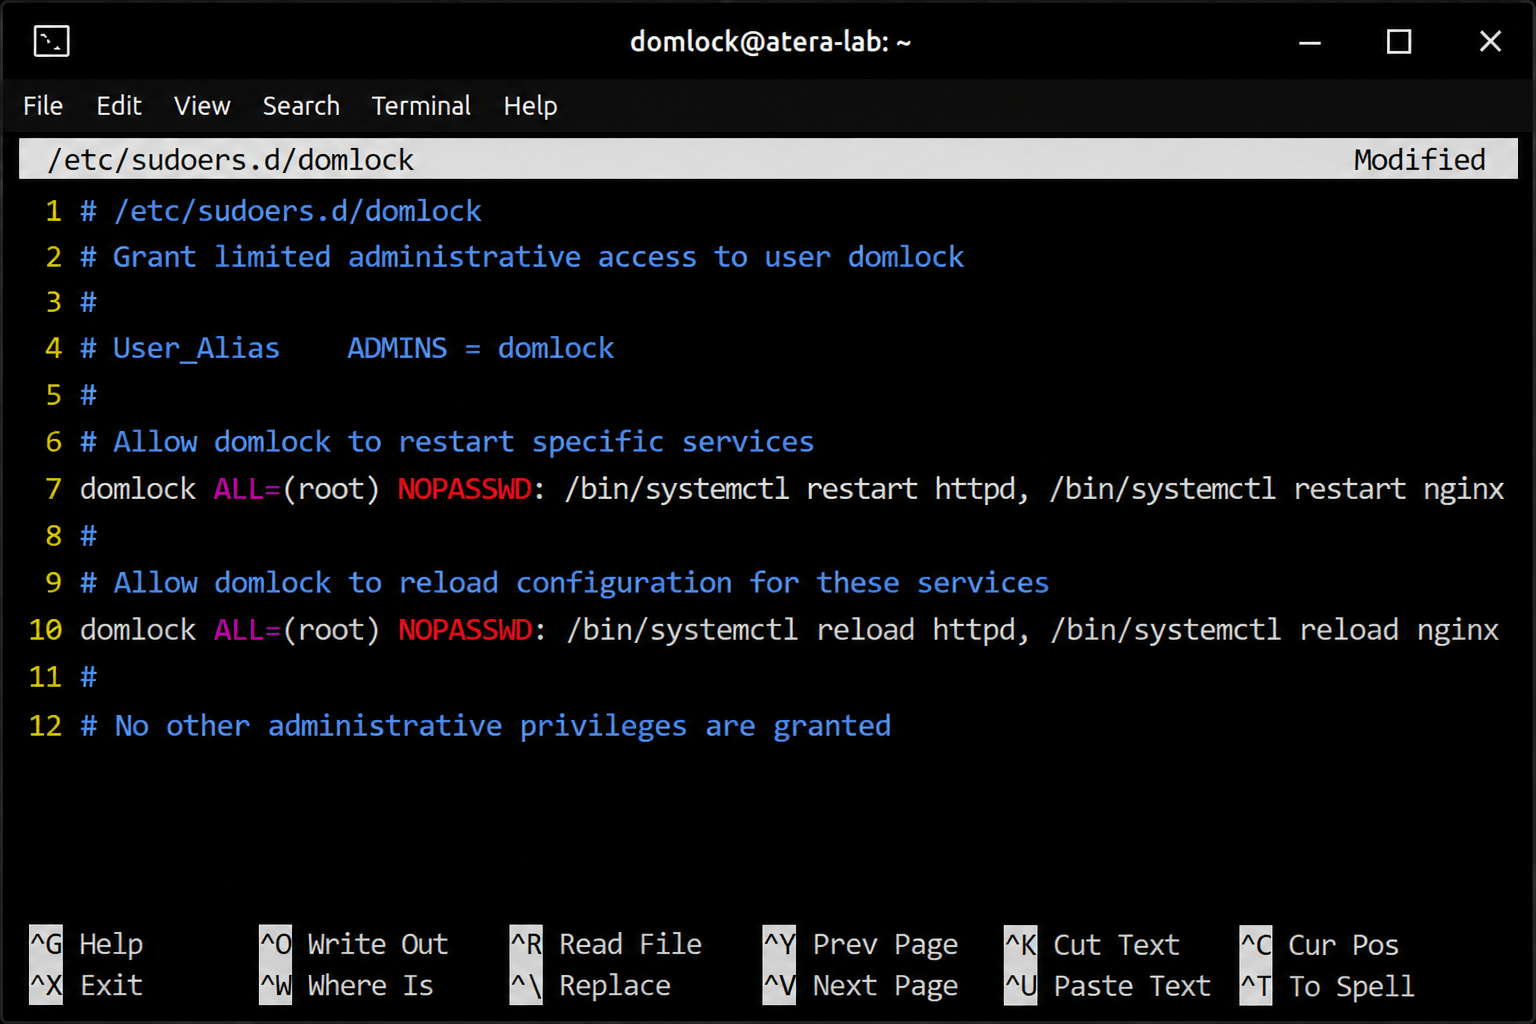1536x1024 pixels.
Task: Open the View menu
Action: coord(202,106)
